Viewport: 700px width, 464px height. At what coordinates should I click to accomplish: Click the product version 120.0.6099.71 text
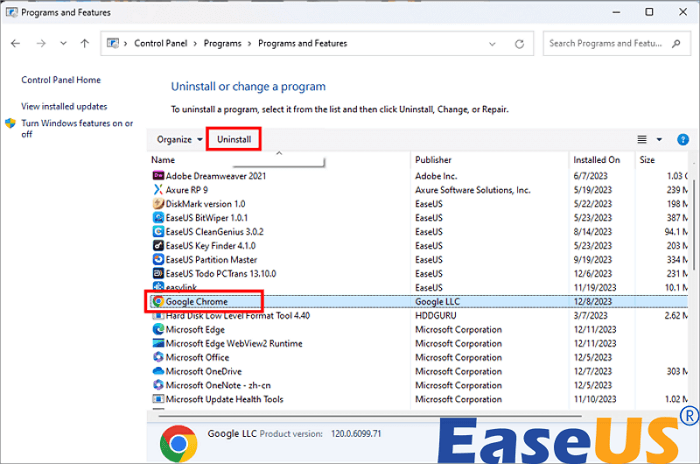point(356,434)
